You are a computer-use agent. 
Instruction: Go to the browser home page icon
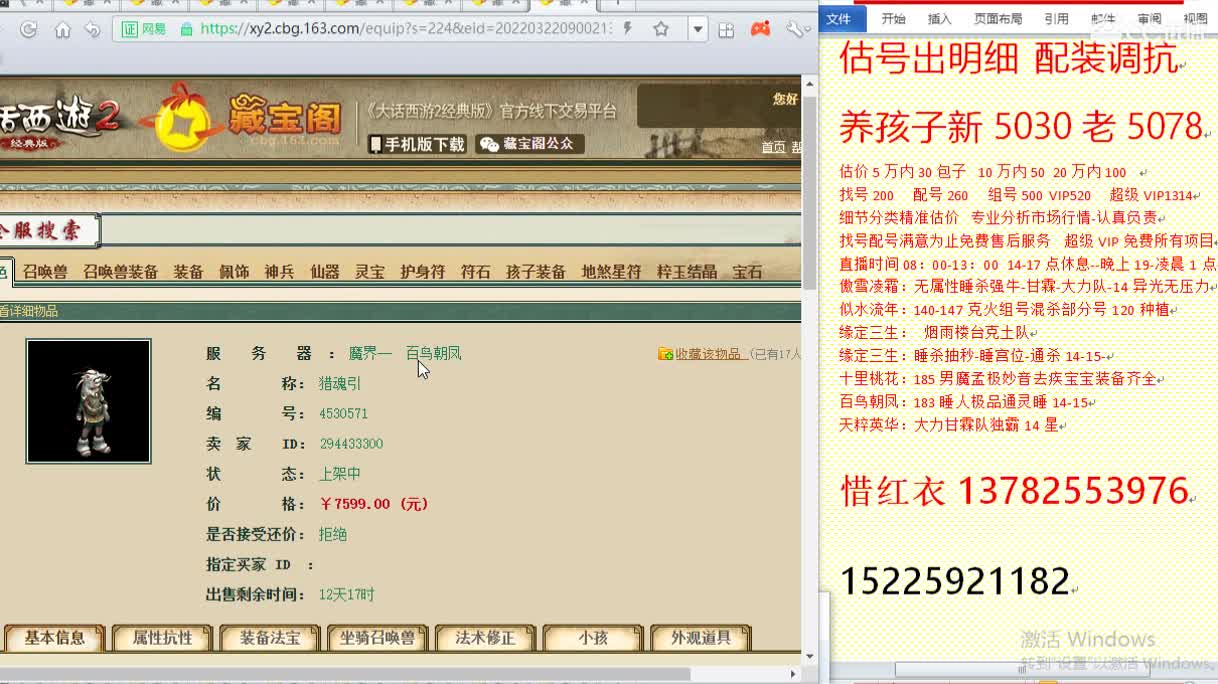click(62, 29)
